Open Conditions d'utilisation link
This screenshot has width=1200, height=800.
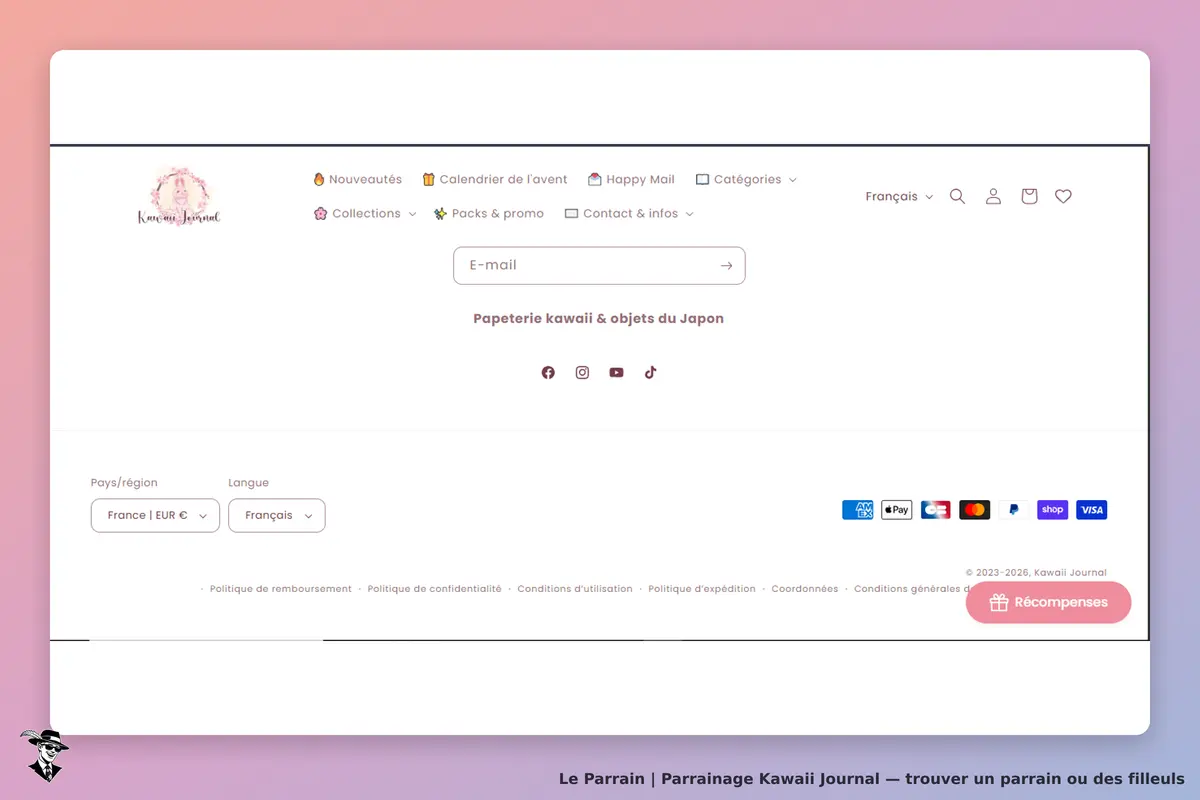[575, 589]
